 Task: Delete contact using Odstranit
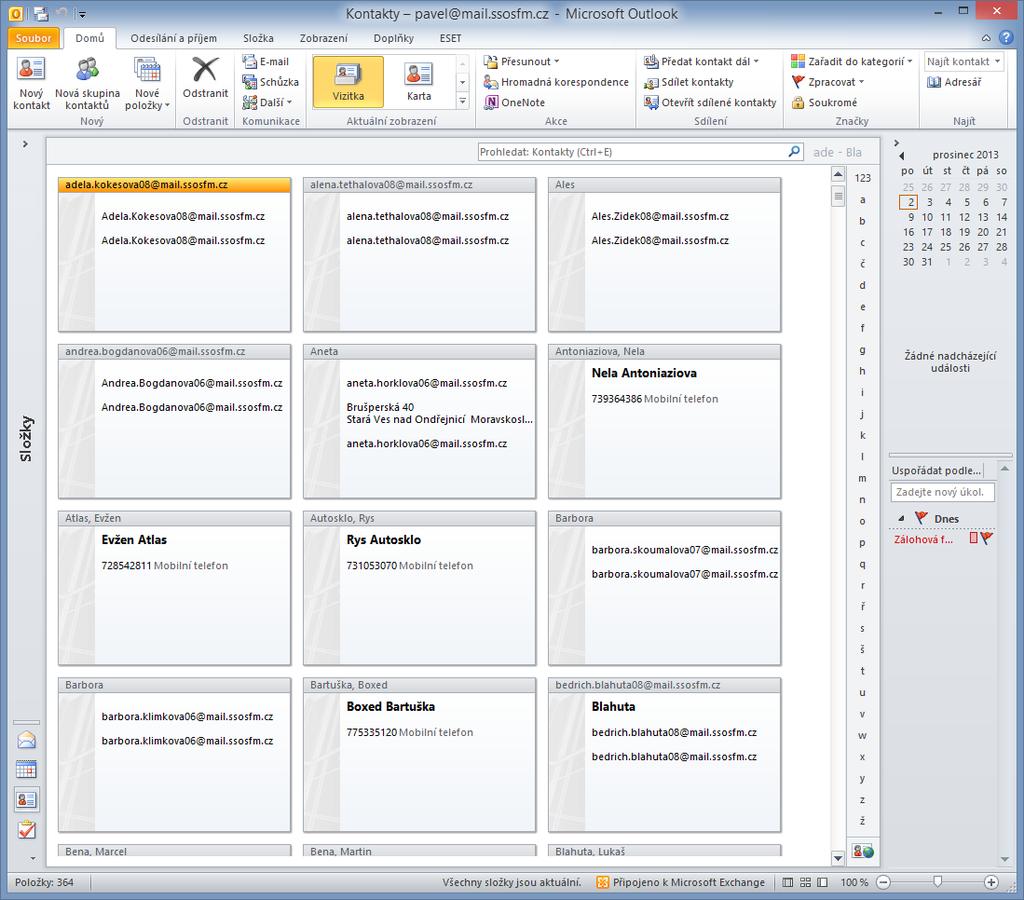205,78
